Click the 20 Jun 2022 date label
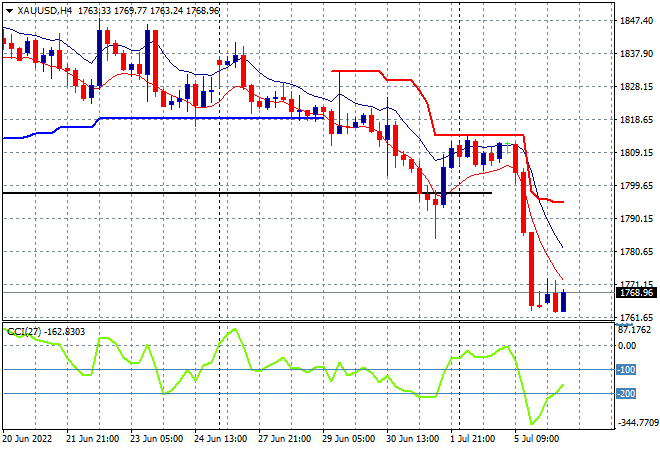Viewport: 660px width, 450px height. 27,439
